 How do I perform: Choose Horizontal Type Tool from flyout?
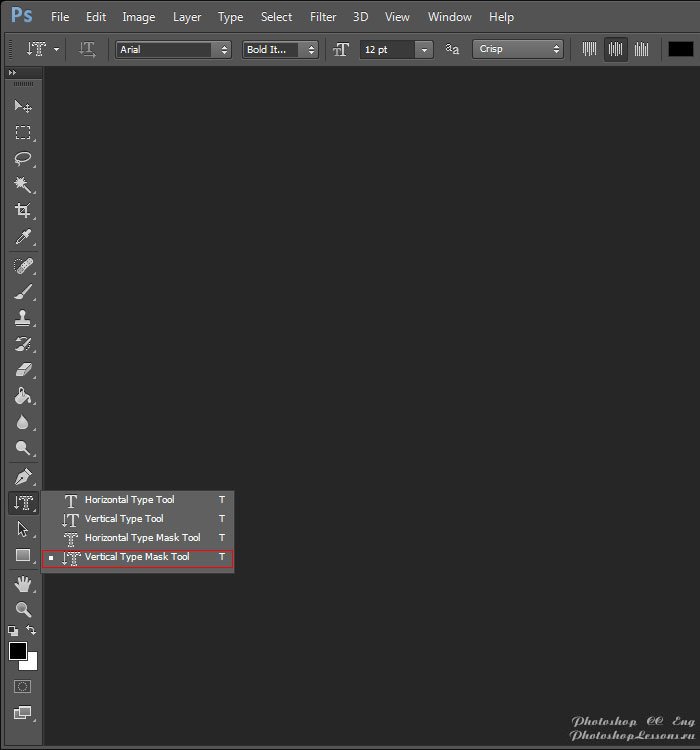pos(129,500)
